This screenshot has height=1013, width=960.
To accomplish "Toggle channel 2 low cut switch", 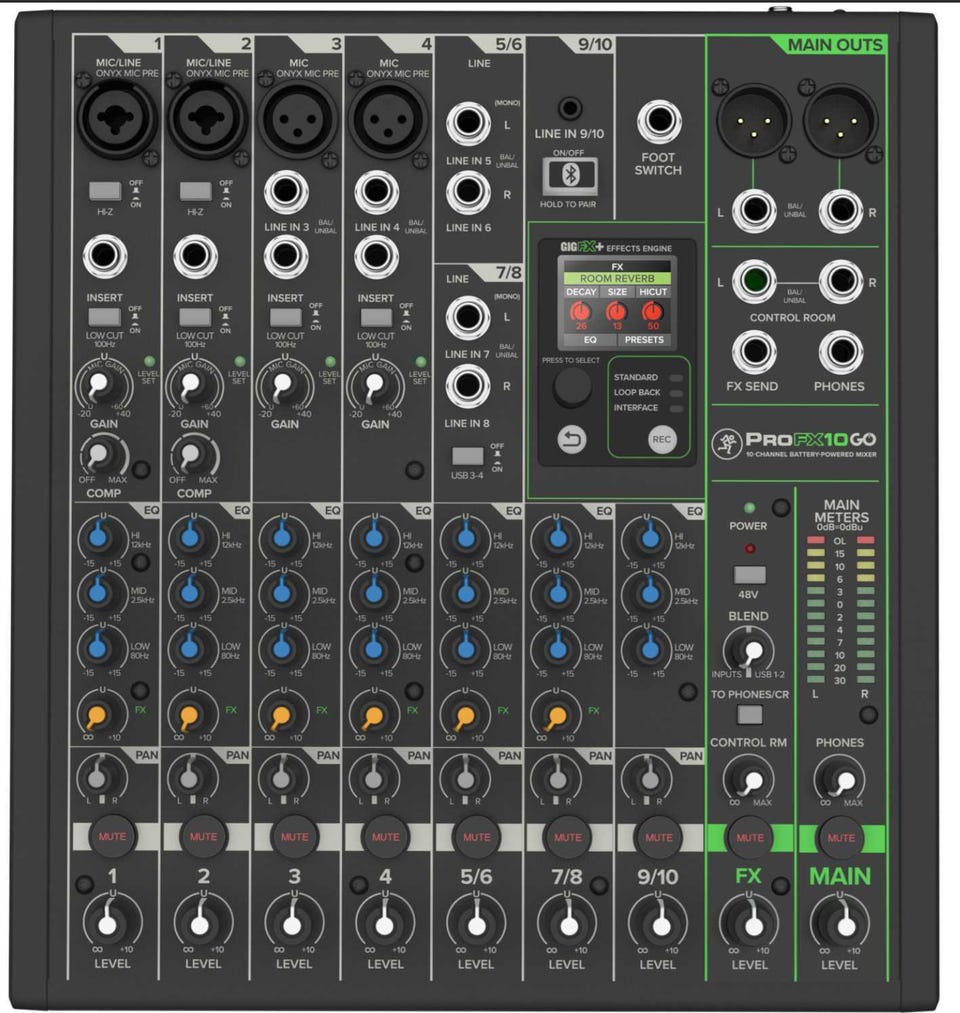I will pos(195,317).
